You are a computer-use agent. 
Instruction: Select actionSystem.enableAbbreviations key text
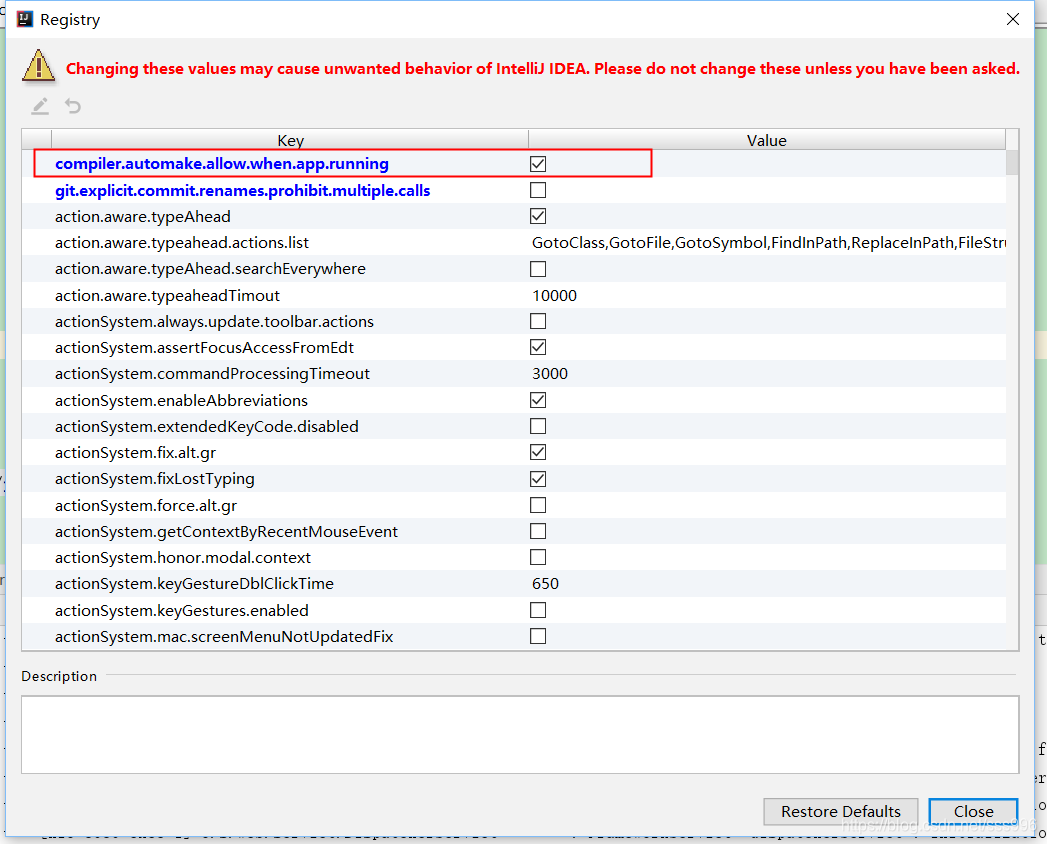click(181, 400)
